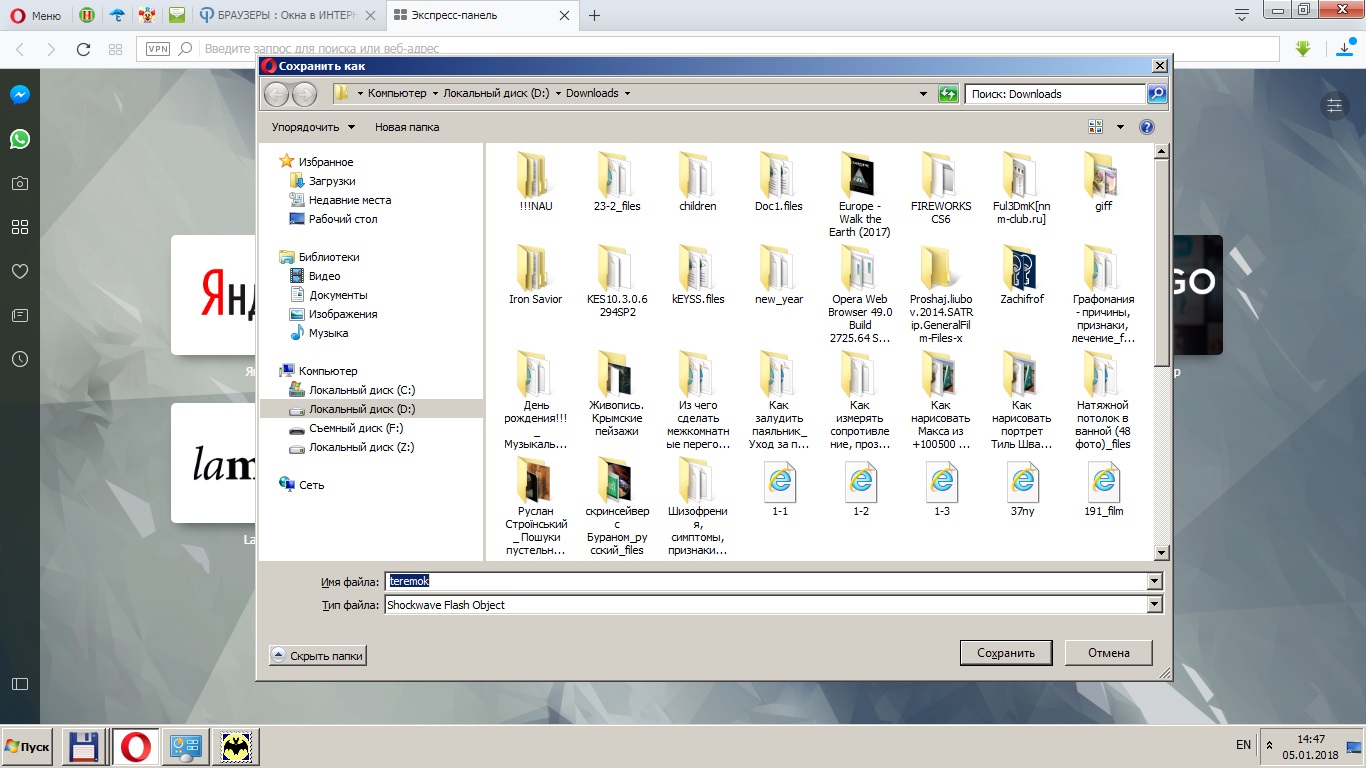
Task: Open Messenger in the Opera sidebar
Action: (x=20, y=95)
